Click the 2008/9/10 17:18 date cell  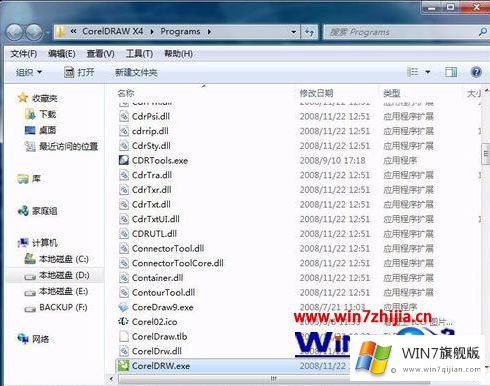pyautogui.click(x=332, y=160)
